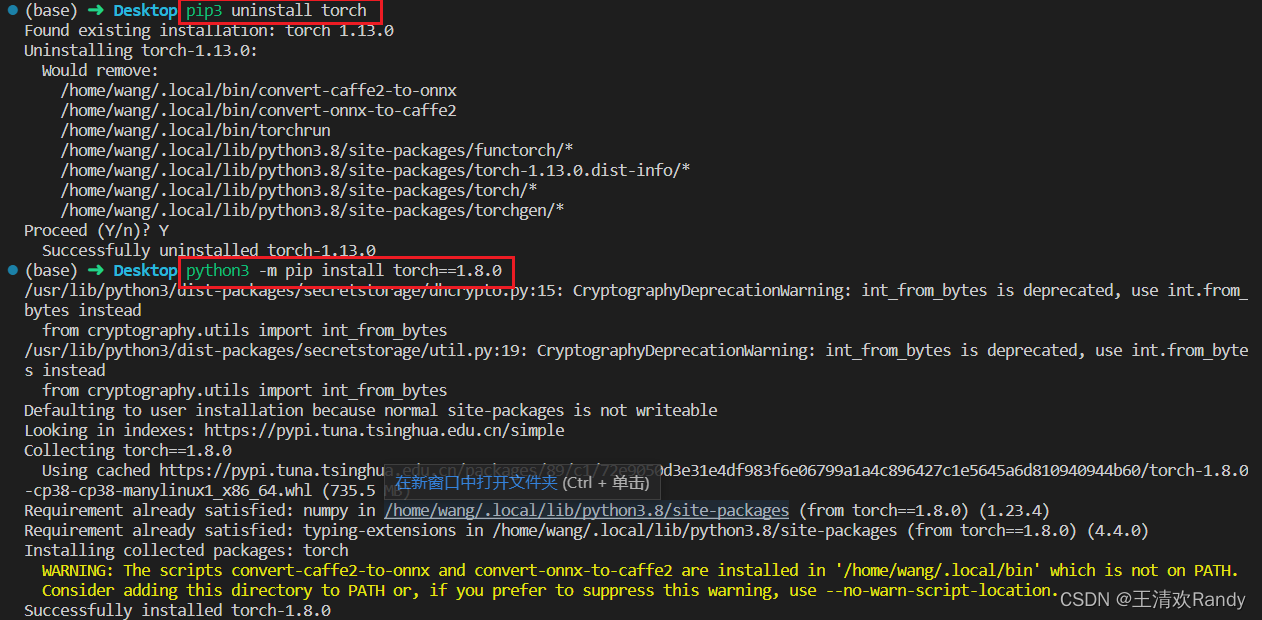Click the green arrow in the first prompt
1262x620 pixels.
95,11
